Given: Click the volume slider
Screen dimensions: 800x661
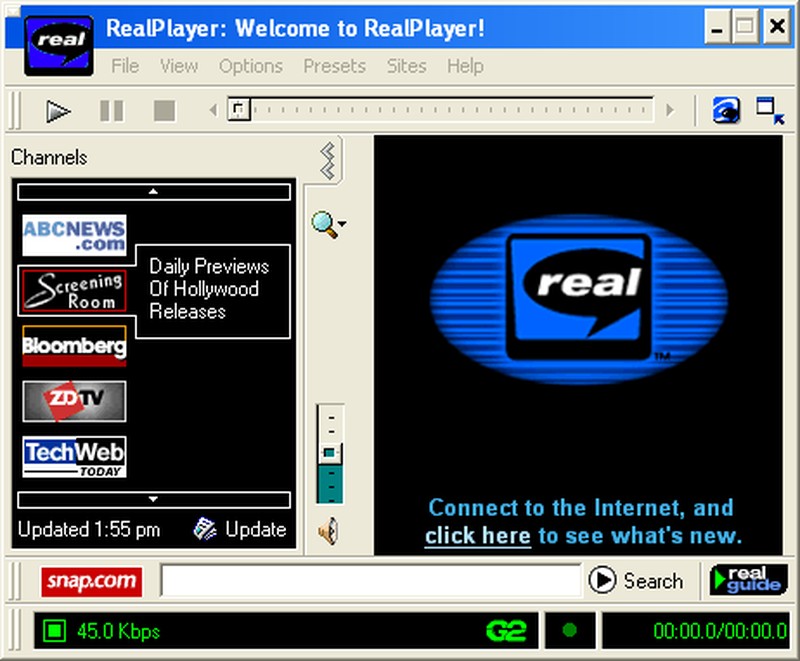Looking at the screenshot, I should (x=329, y=454).
